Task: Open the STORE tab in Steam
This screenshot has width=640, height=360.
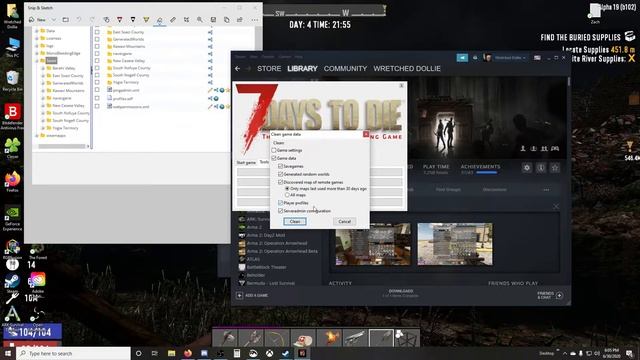Action: click(269, 69)
